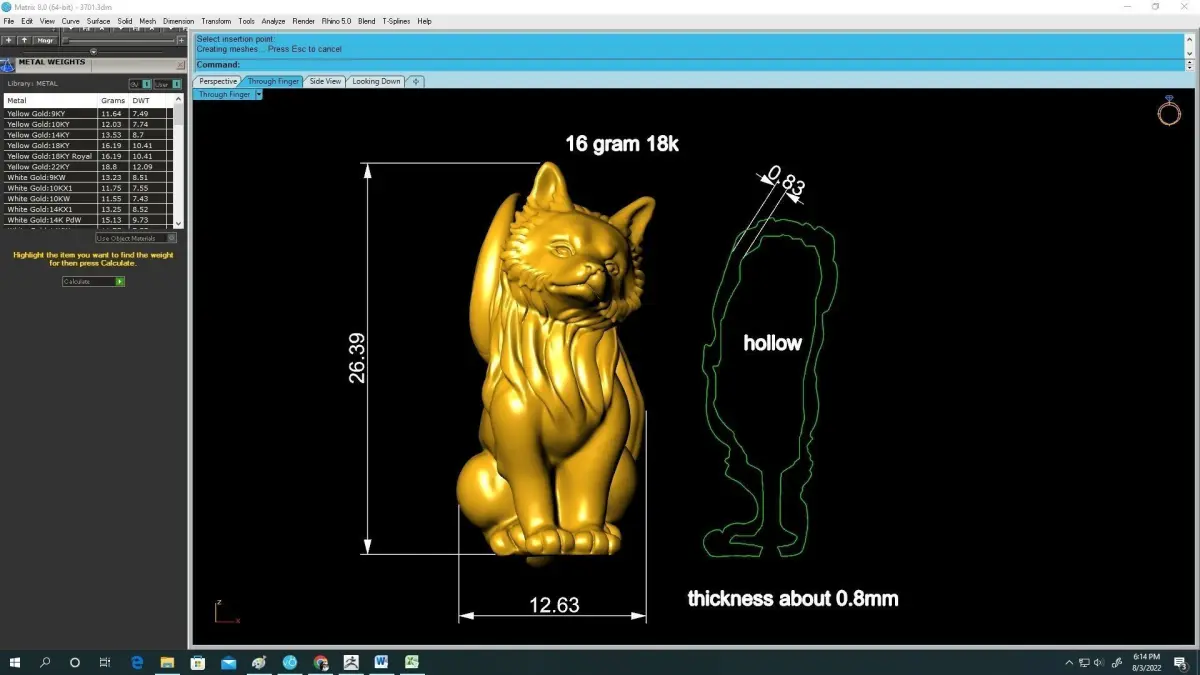The image size is (1200, 675).
Task: Open Task View in taskbar
Action: pos(105,662)
